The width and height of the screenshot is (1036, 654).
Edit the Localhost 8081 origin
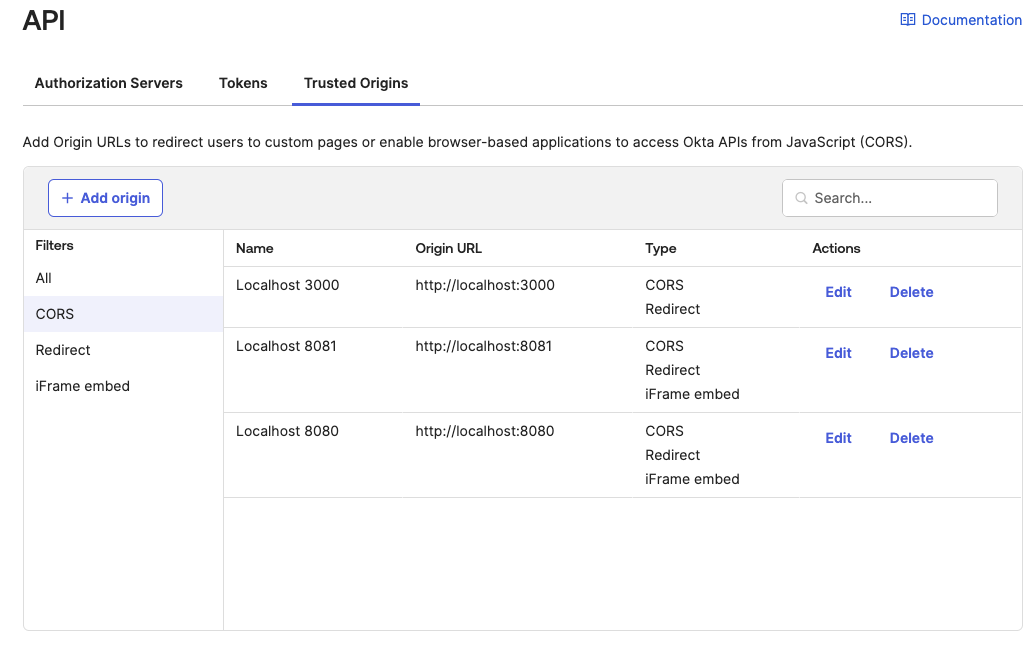click(x=838, y=353)
